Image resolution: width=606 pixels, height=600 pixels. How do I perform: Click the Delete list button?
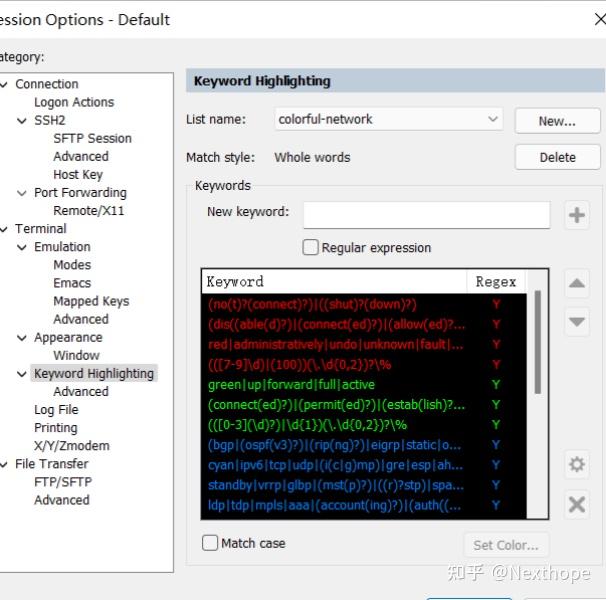click(x=557, y=157)
